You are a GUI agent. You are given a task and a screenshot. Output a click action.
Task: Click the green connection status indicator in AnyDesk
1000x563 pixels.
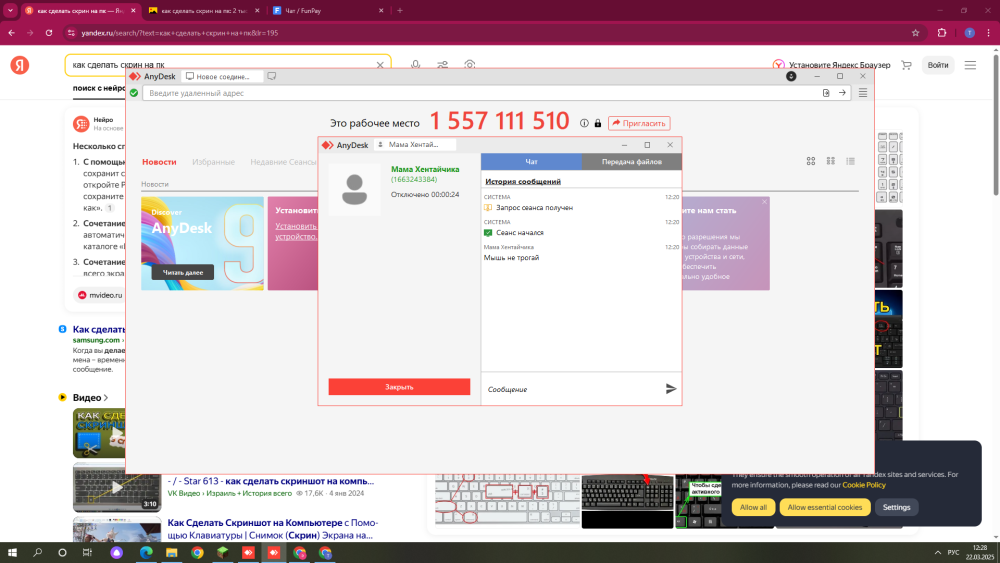[x=134, y=93]
